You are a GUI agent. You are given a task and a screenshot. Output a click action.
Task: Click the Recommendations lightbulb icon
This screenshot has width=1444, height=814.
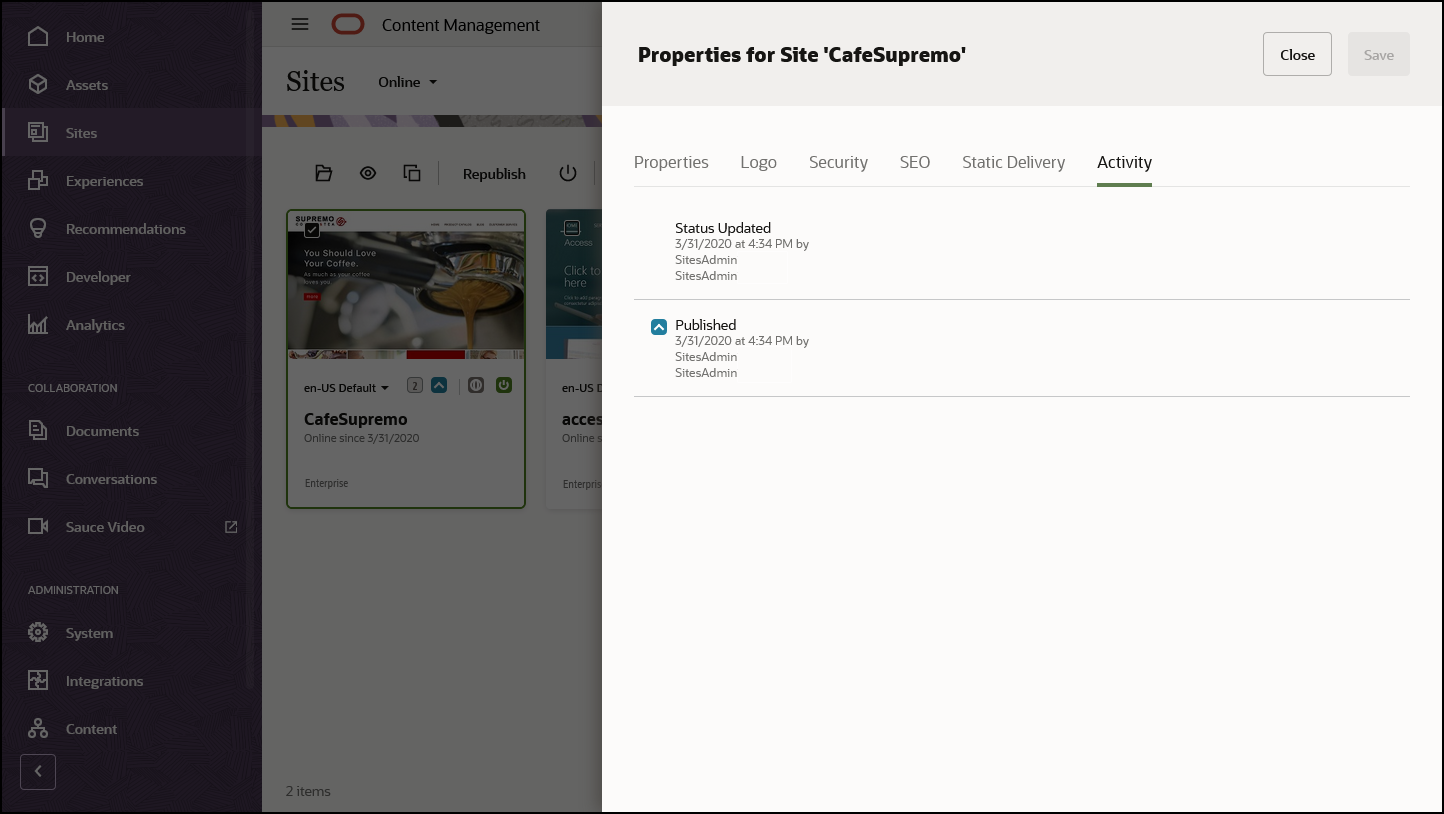point(38,229)
